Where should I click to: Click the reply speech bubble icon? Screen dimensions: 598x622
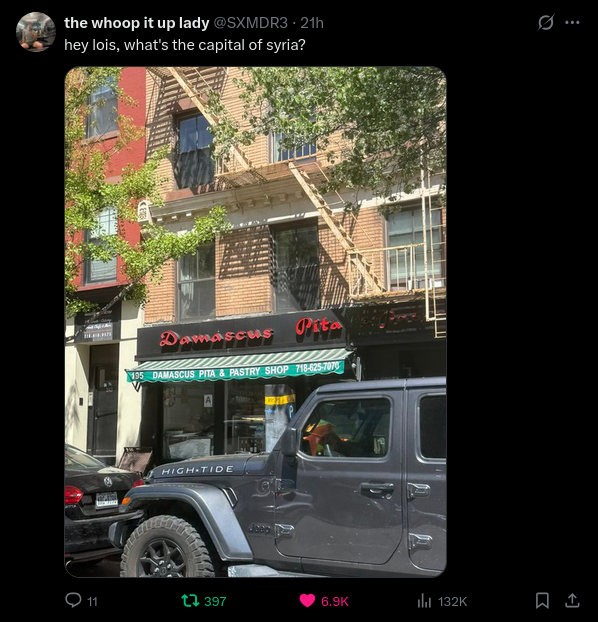point(73,600)
